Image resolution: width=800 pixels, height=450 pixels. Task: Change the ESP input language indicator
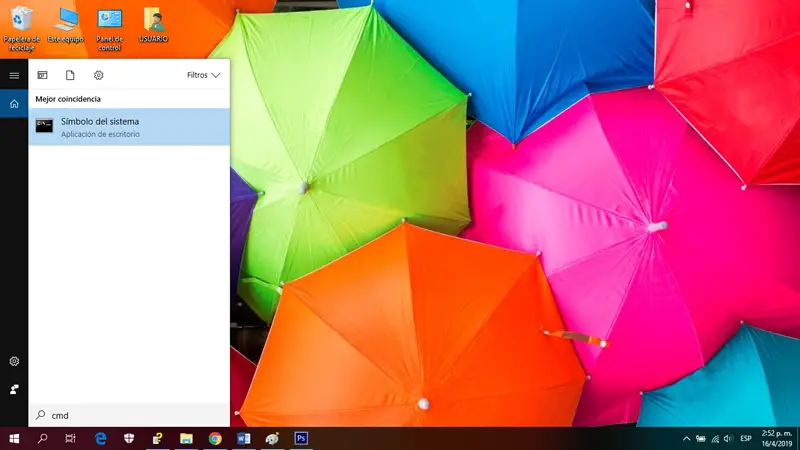(x=746, y=439)
